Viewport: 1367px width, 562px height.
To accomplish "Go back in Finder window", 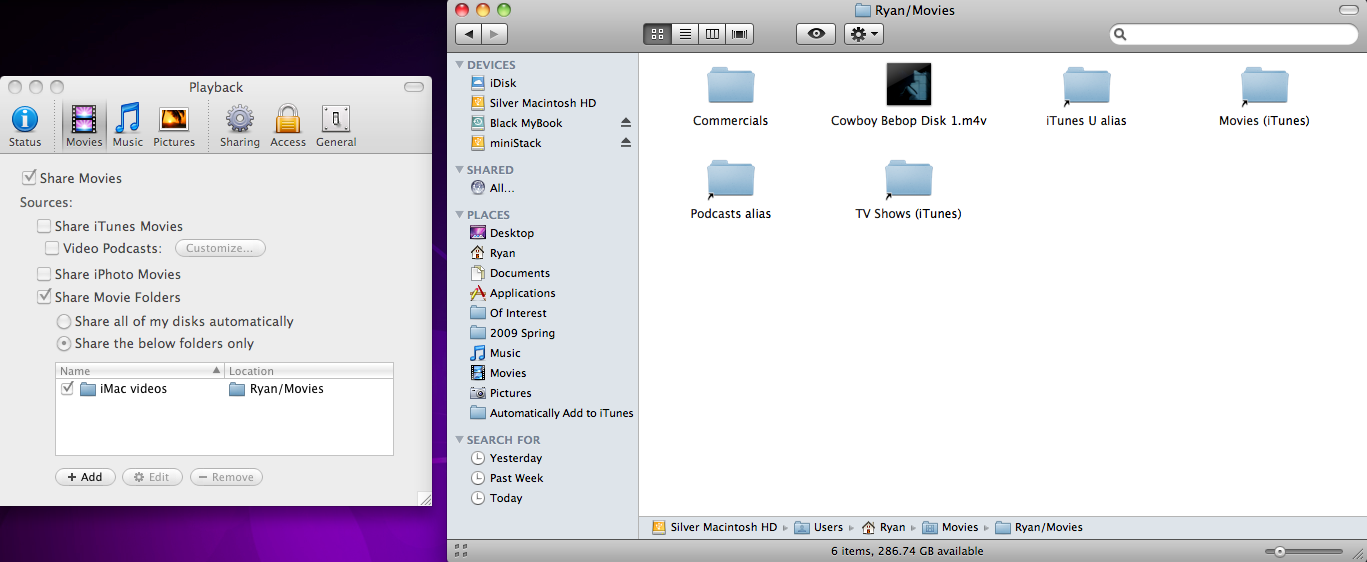I will coord(468,34).
